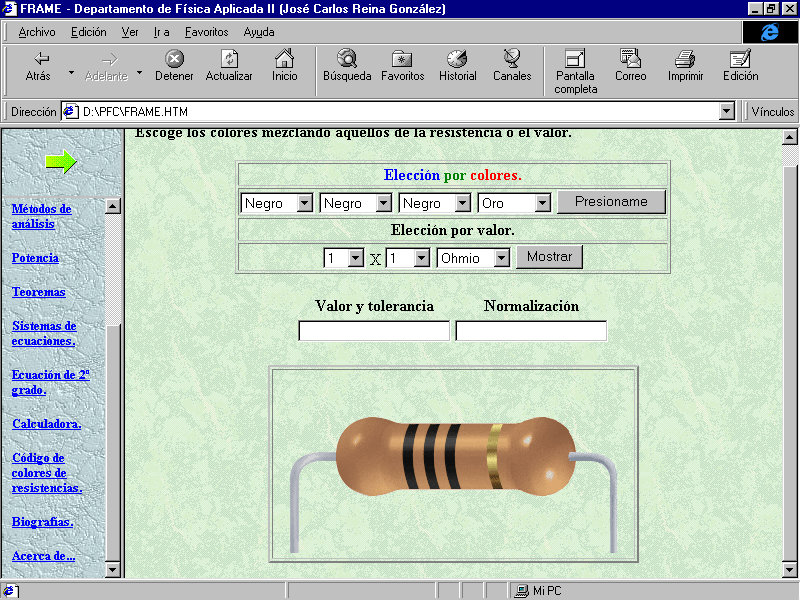
Task: Click the page icon in address bar
Action: 70,111
